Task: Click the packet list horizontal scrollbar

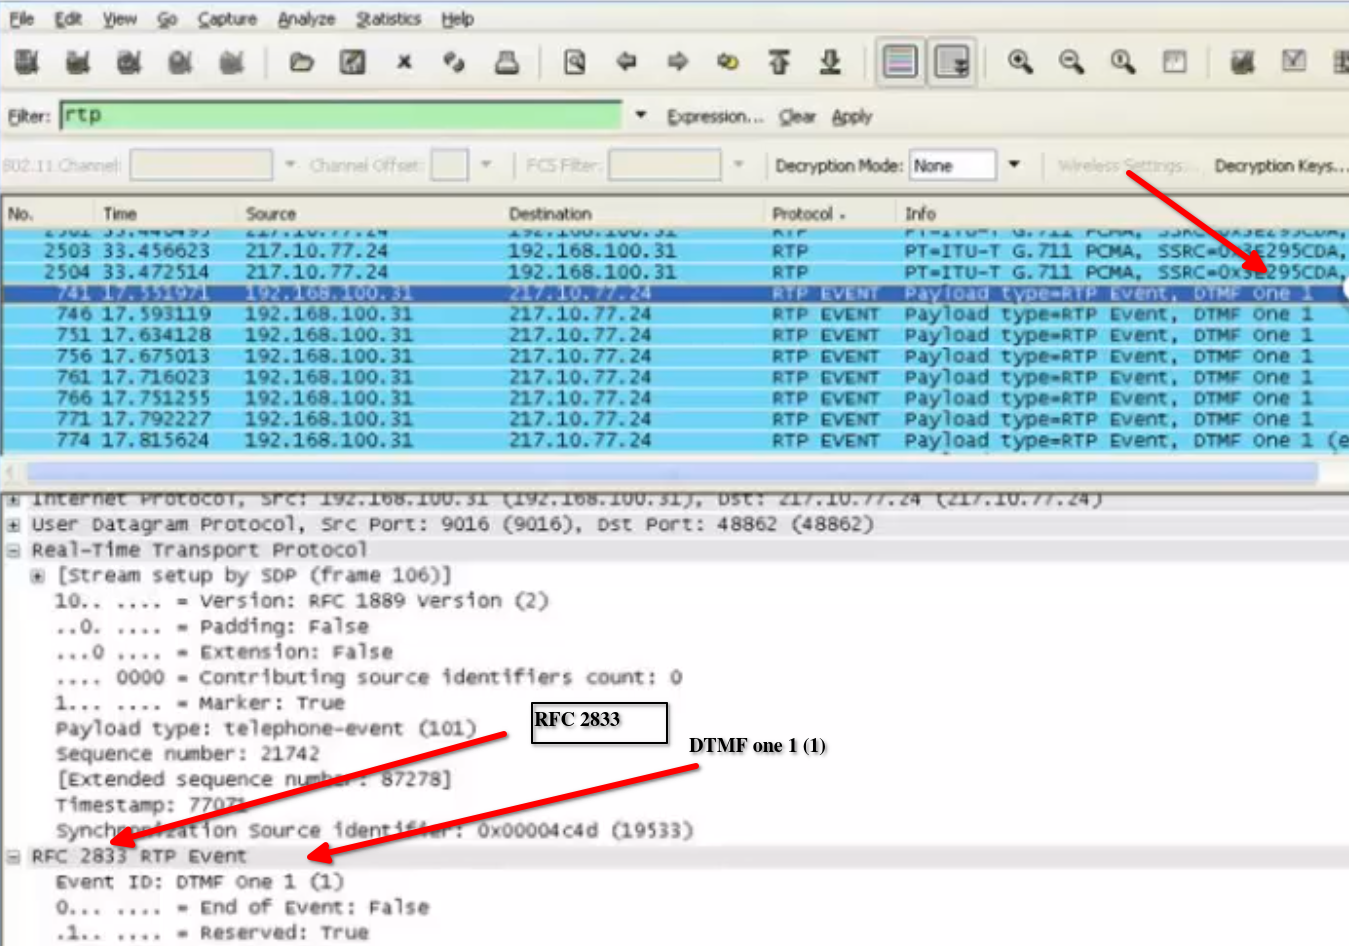Action: click(x=670, y=472)
